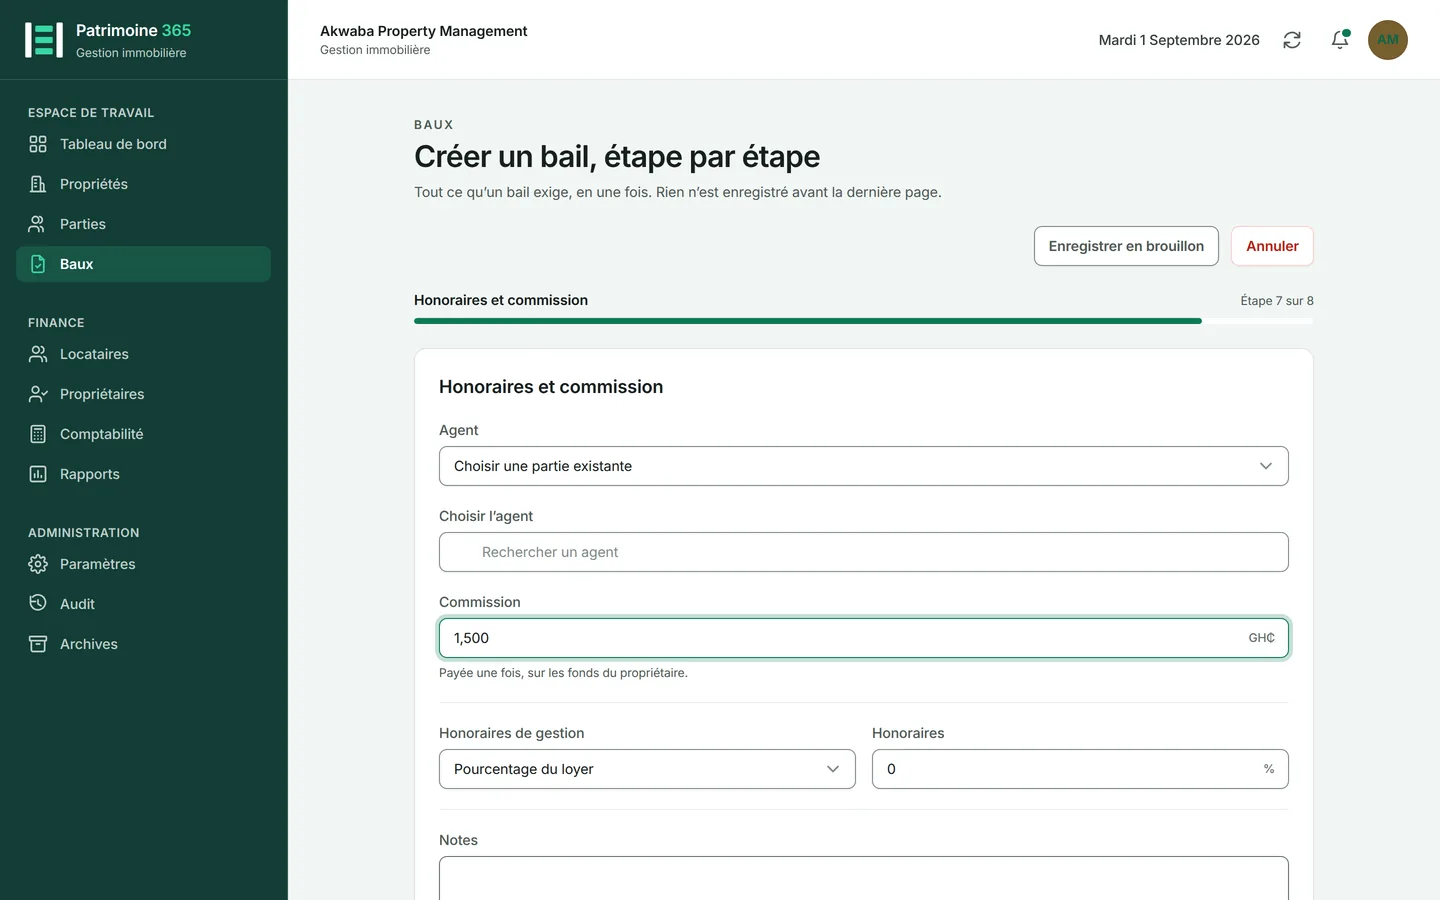Click the Akwaba Property Management title

click(x=424, y=31)
